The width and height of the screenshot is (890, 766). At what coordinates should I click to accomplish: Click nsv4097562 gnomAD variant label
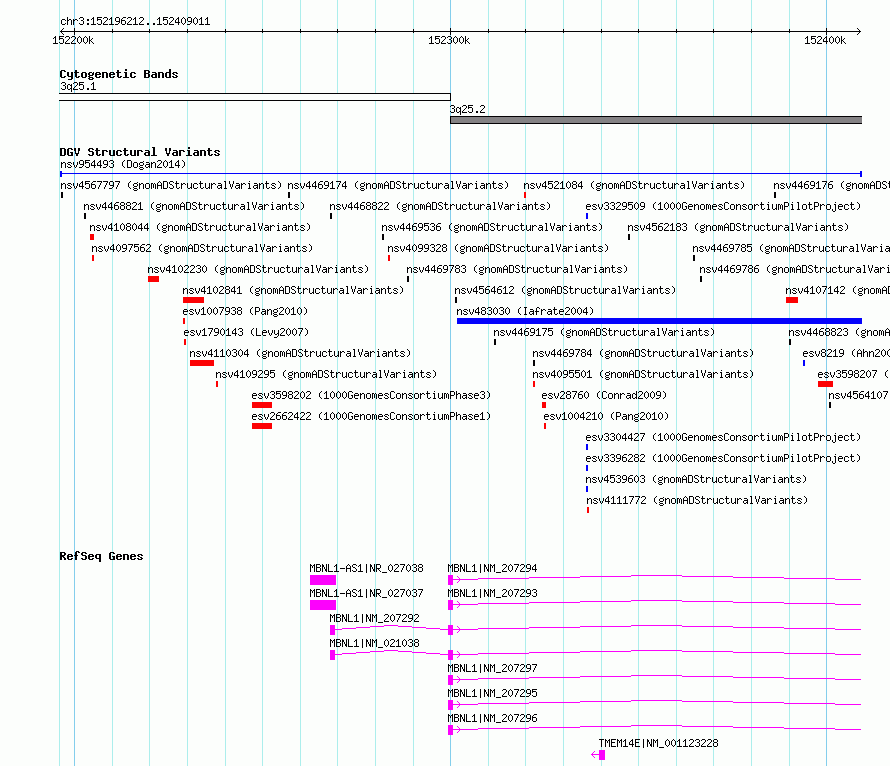pos(202,249)
